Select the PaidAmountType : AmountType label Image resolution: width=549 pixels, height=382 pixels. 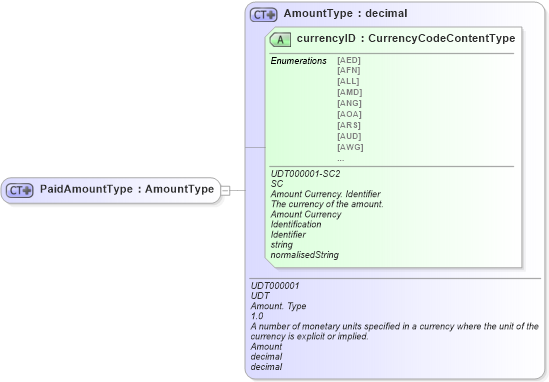click(x=127, y=189)
